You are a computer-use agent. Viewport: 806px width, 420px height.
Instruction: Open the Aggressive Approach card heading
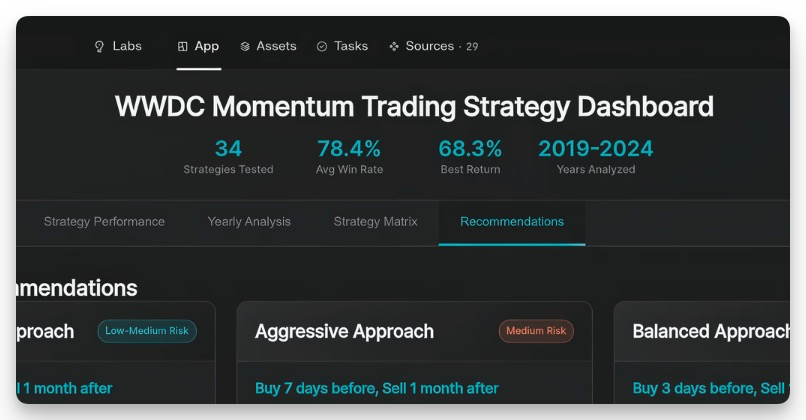pyautogui.click(x=344, y=331)
